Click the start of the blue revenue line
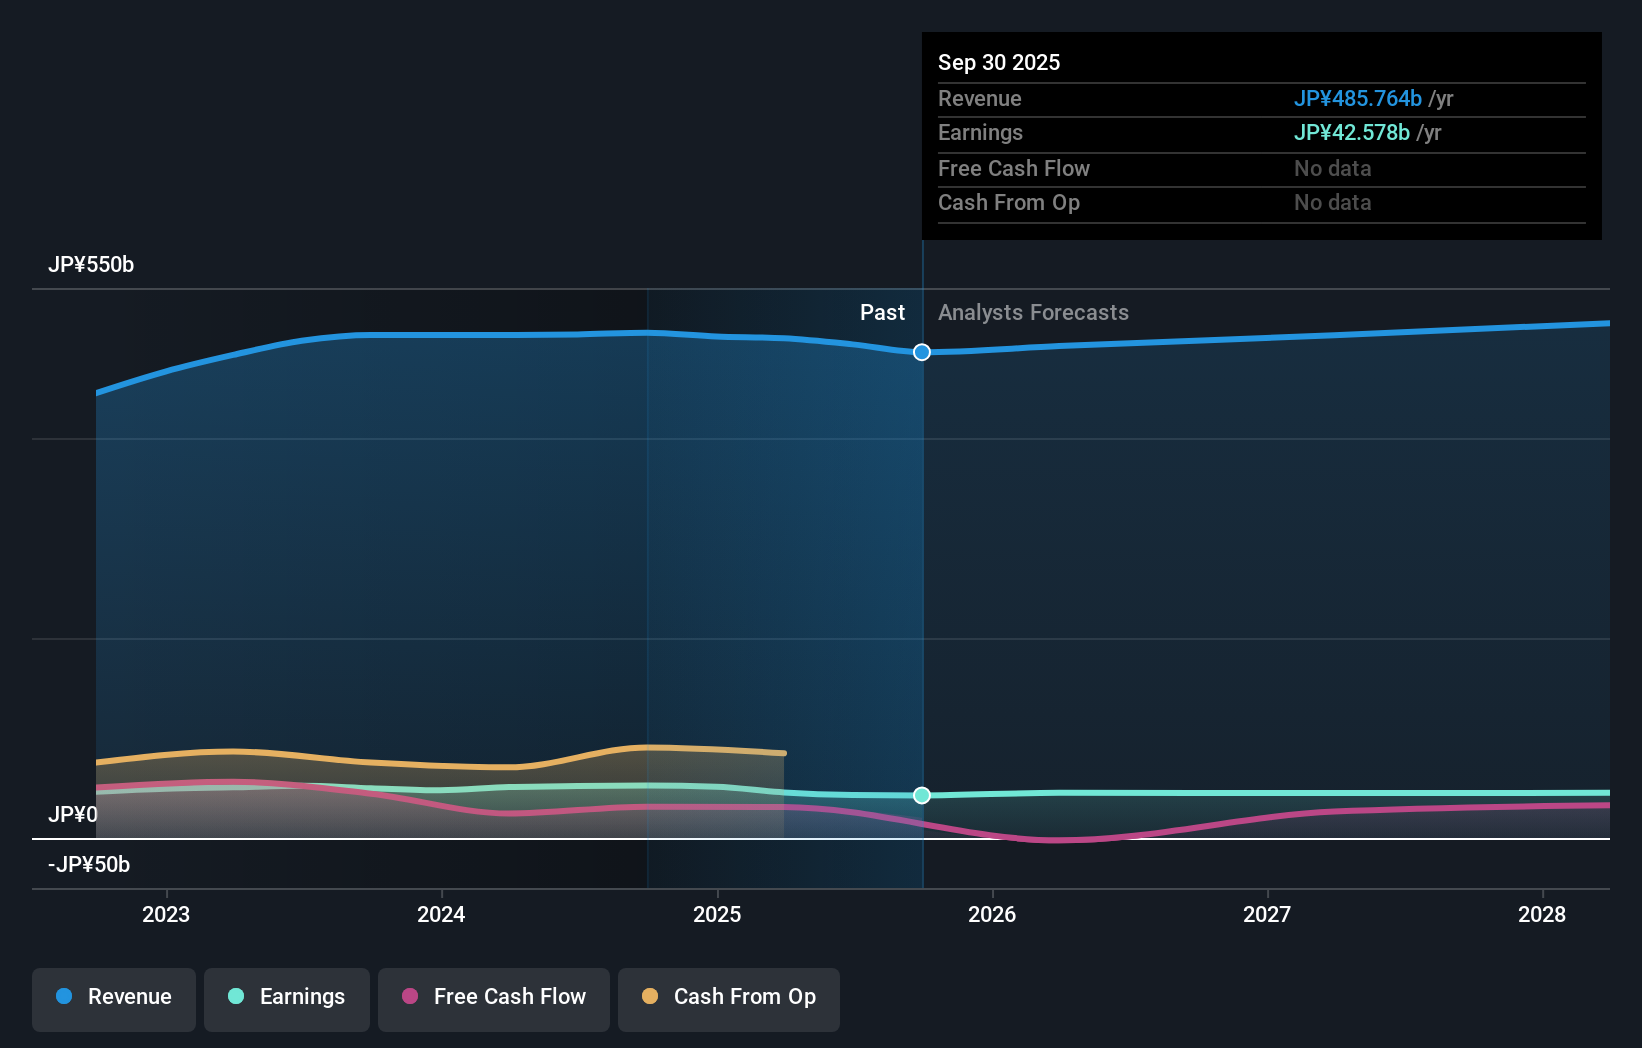 click(x=97, y=392)
